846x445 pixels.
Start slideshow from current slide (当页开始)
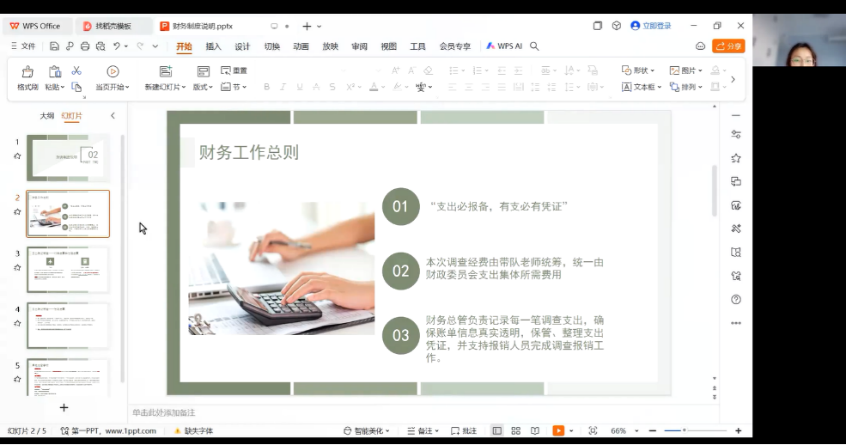click(x=113, y=72)
